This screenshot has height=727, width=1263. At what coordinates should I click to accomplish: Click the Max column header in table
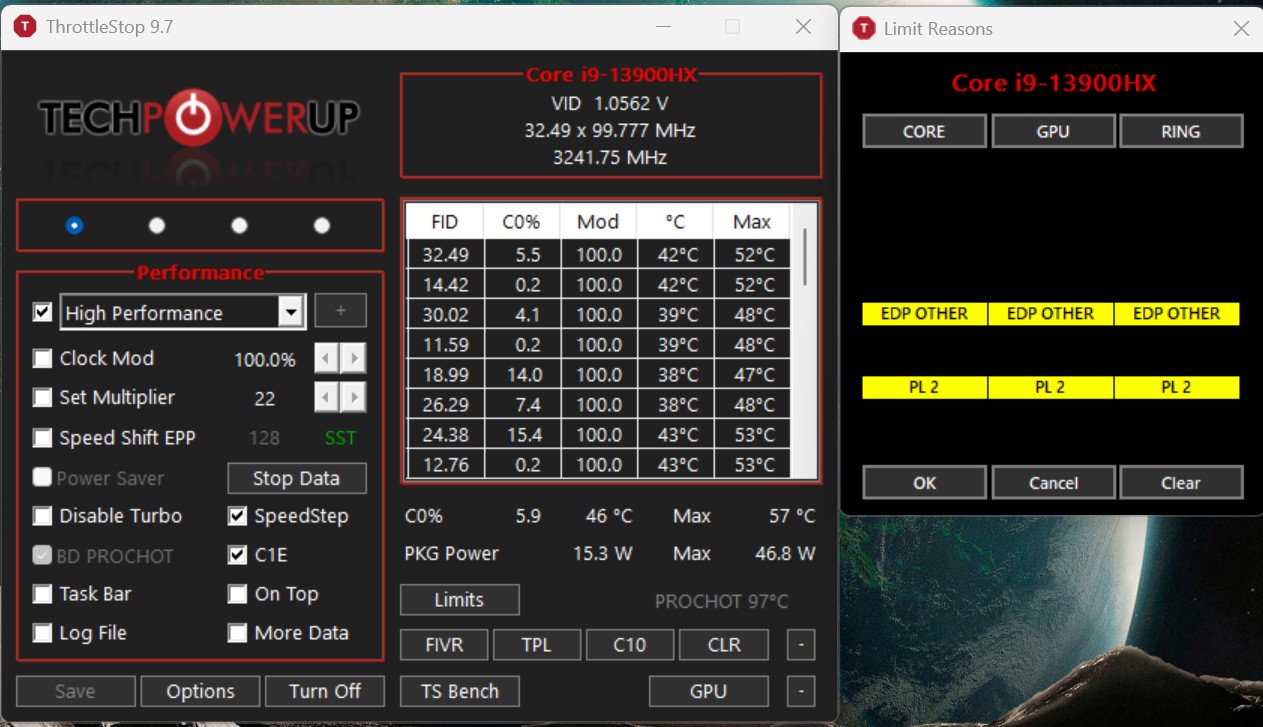click(752, 222)
